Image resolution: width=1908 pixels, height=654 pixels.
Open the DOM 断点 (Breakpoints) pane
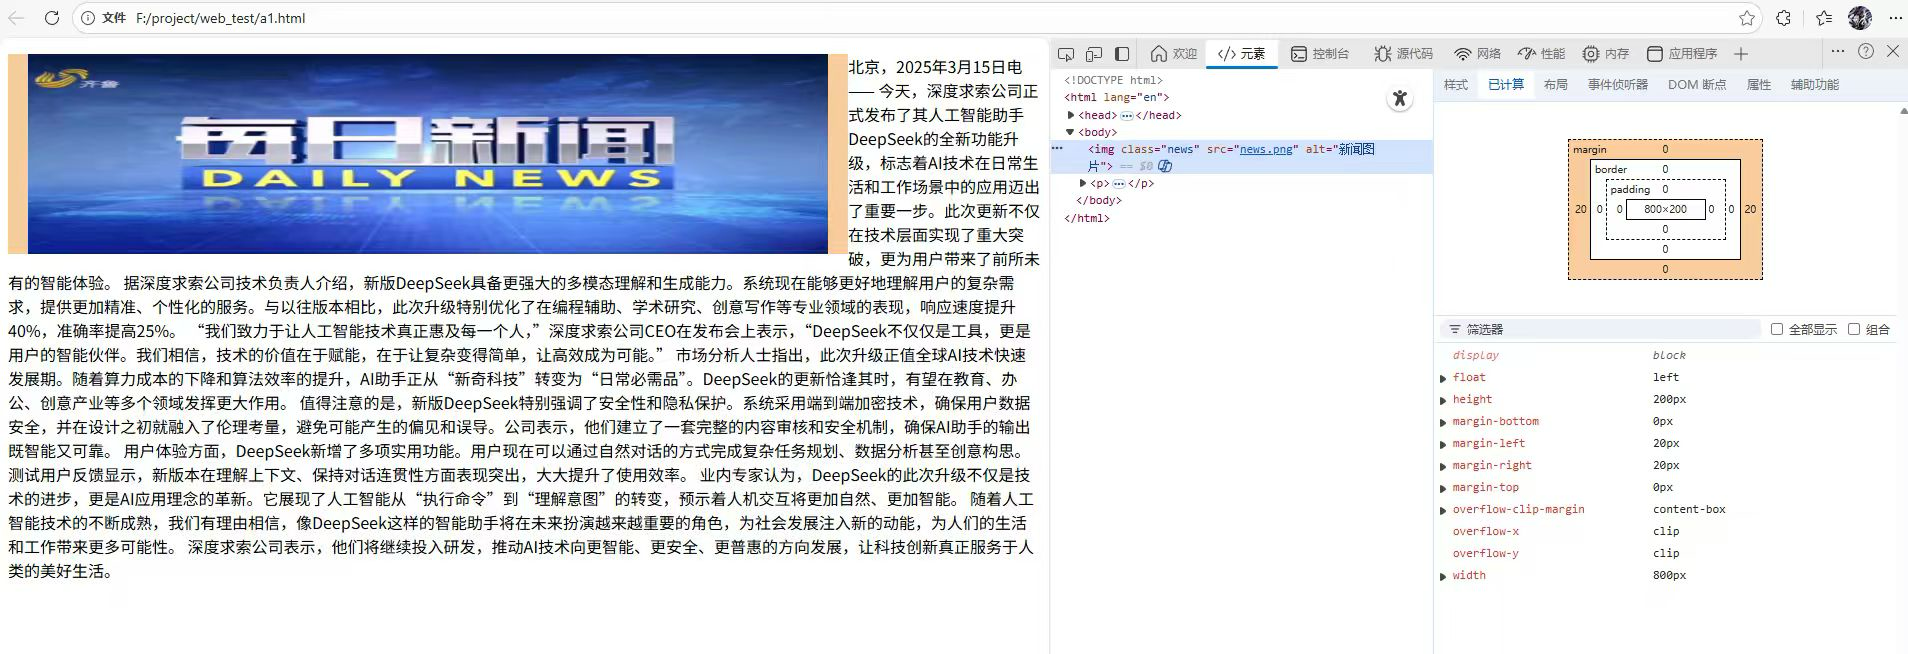(x=1697, y=85)
